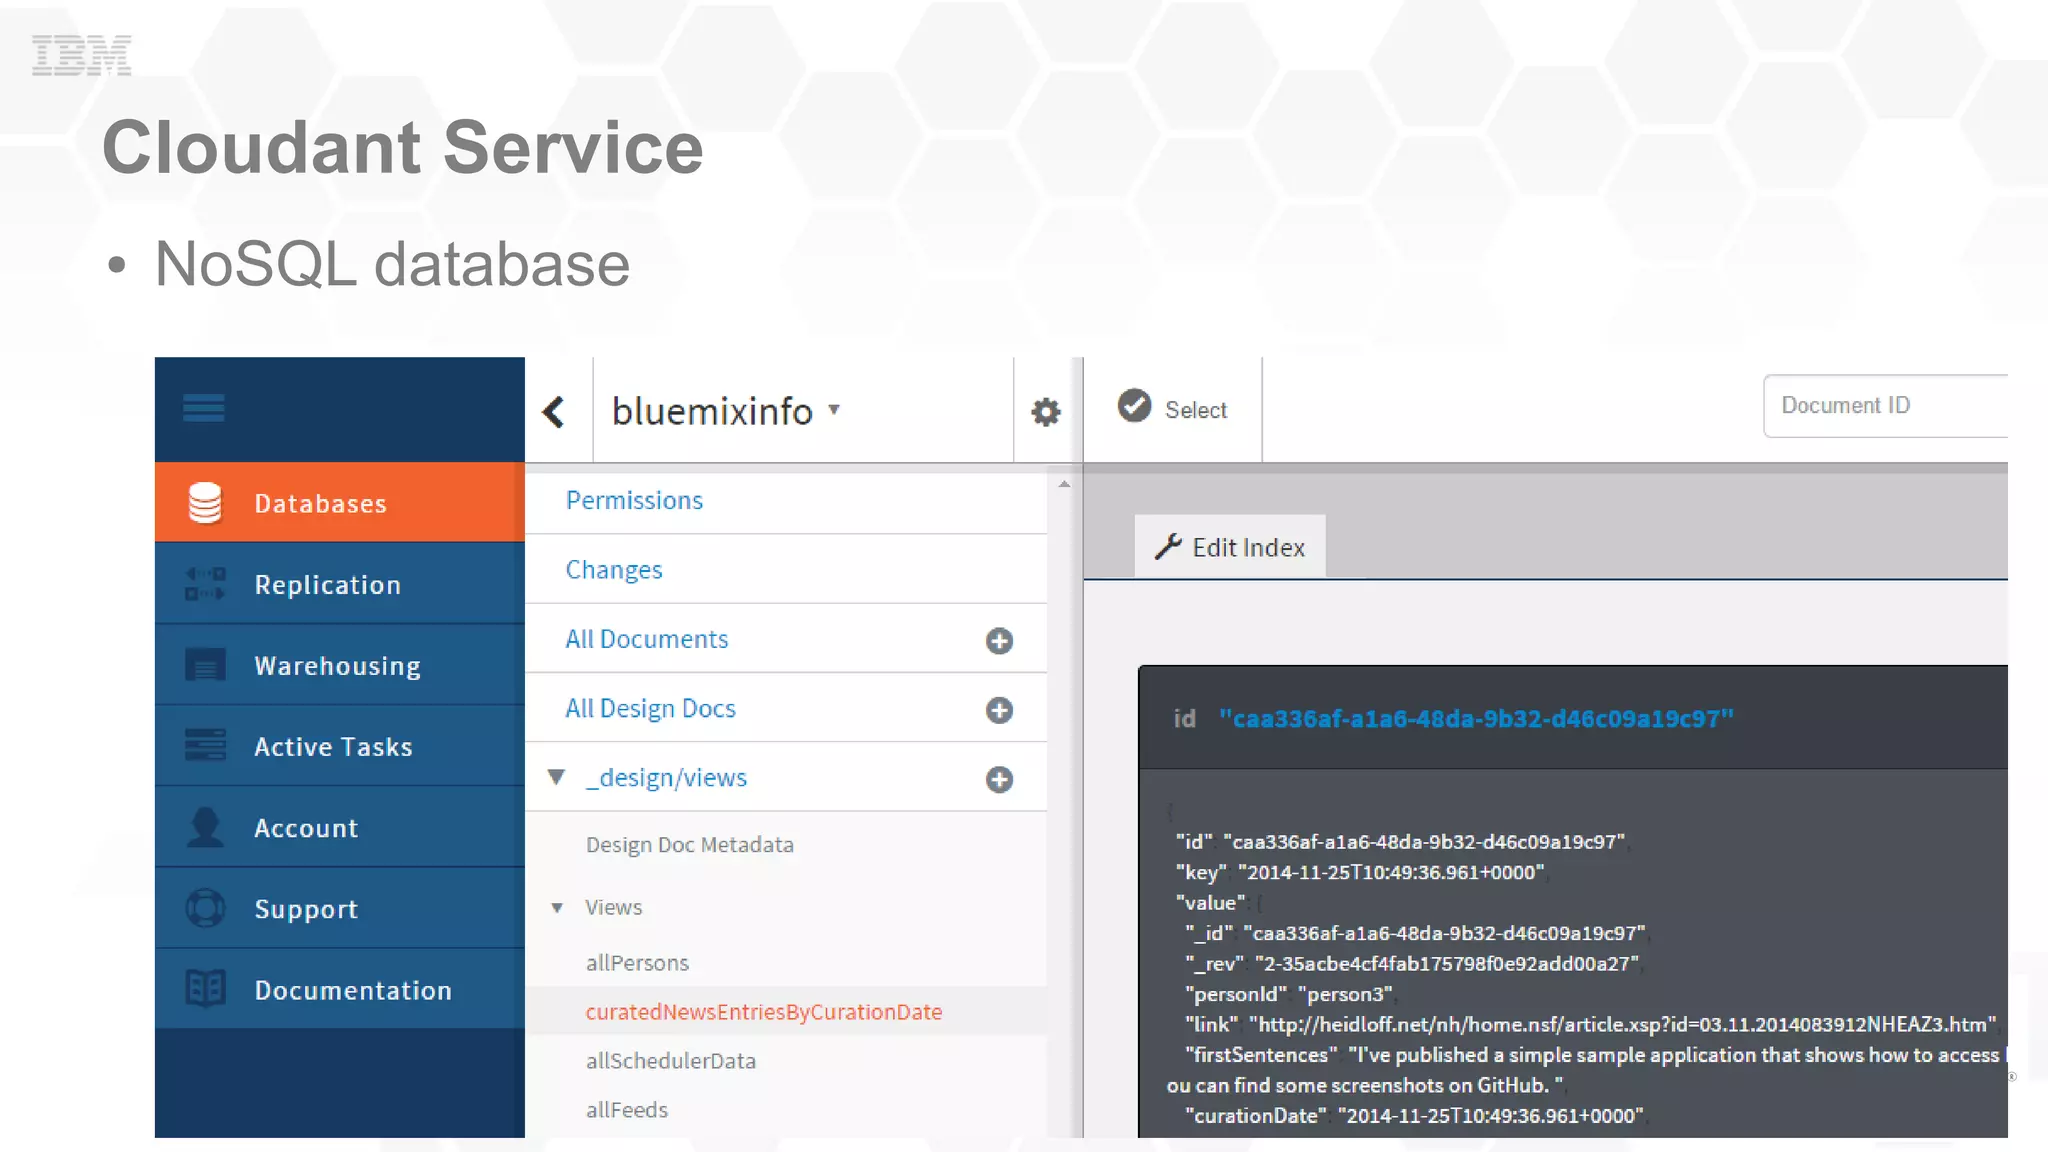Open the Replication menu item
Image resolution: width=2048 pixels, height=1152 pixels.
point(340,584)
